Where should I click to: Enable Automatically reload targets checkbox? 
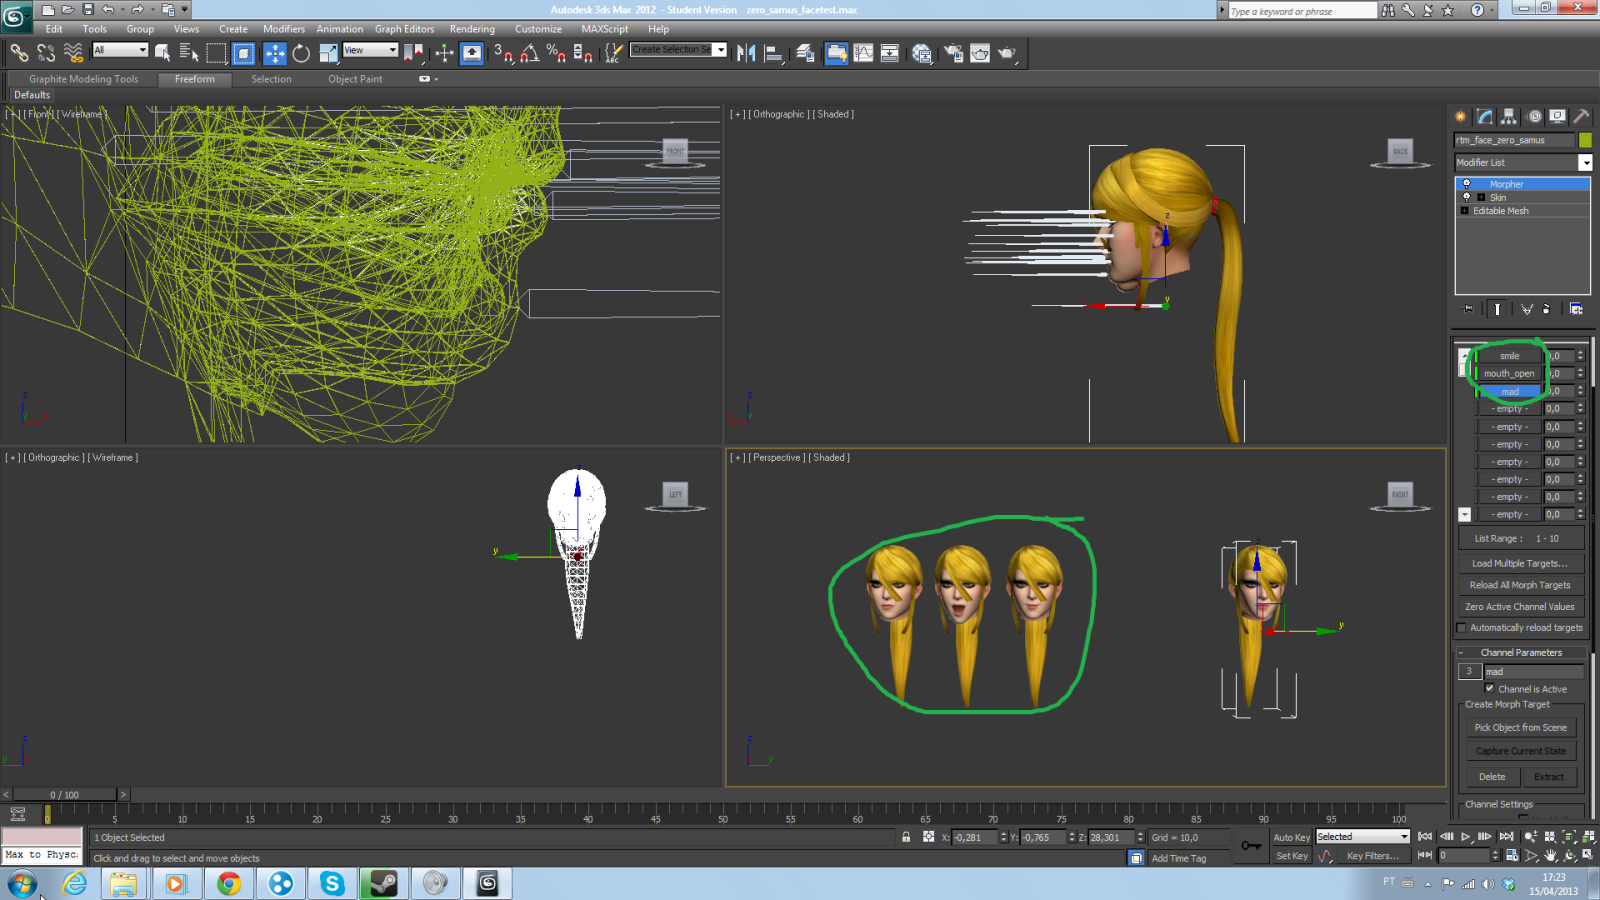pos(1462,628)
